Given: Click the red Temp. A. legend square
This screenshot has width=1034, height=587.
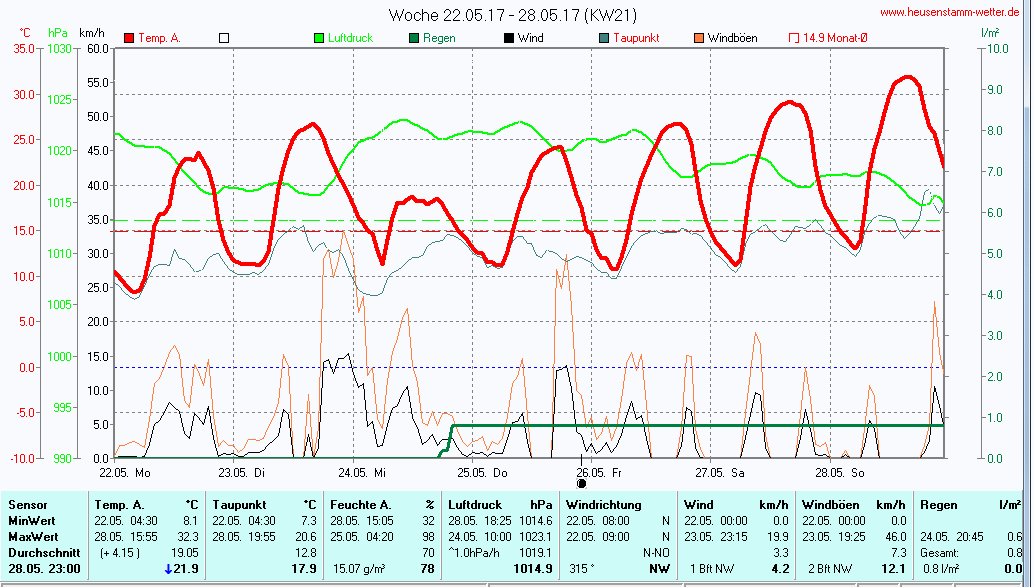Looking at the screenshot, I should (x=129, y=38).
